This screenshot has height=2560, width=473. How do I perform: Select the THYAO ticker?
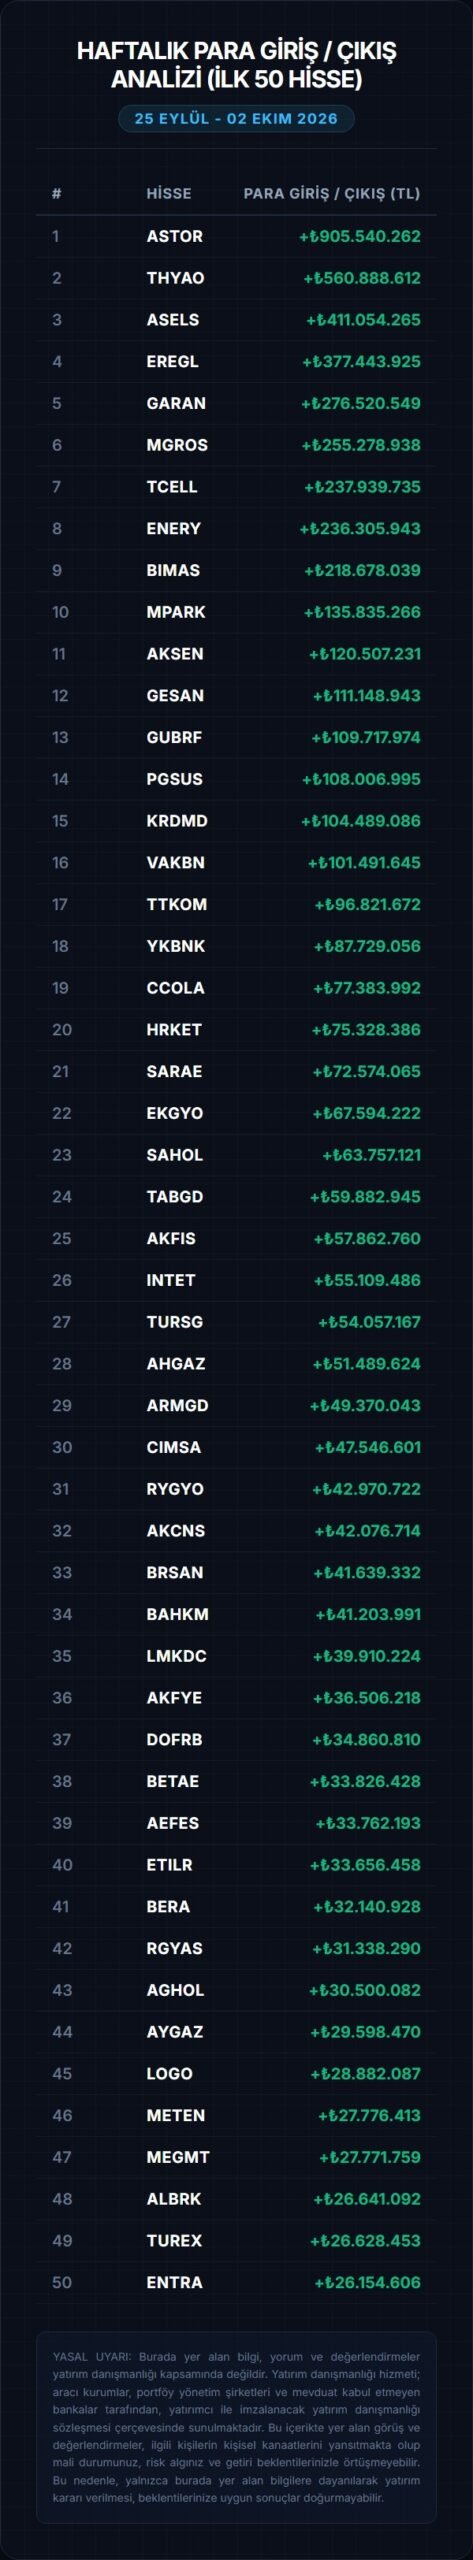(x=175, y=278)
